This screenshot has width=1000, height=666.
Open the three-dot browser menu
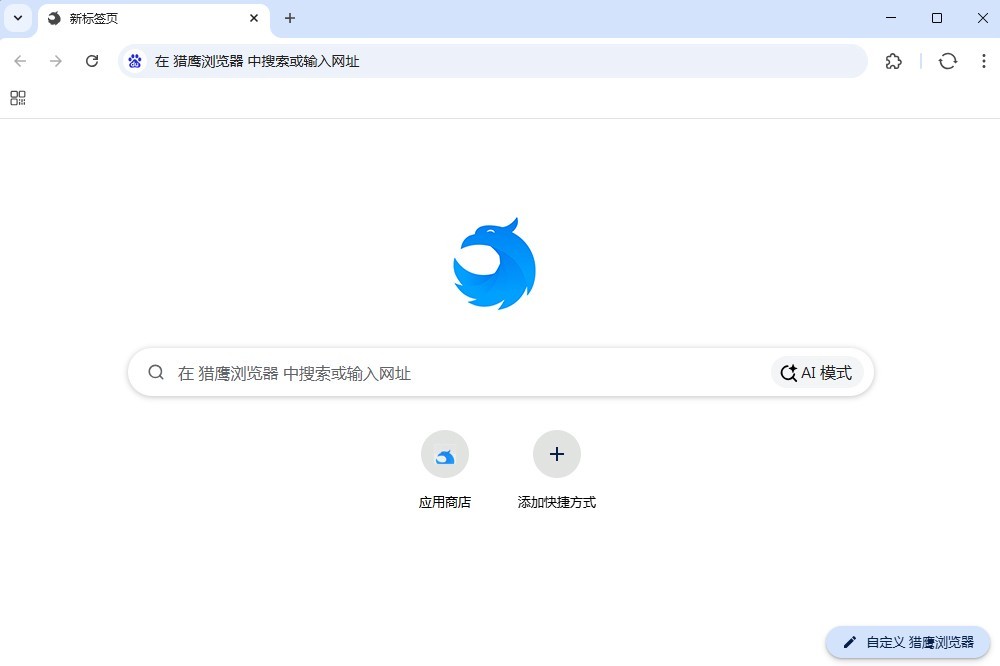(x=983, y=61)
